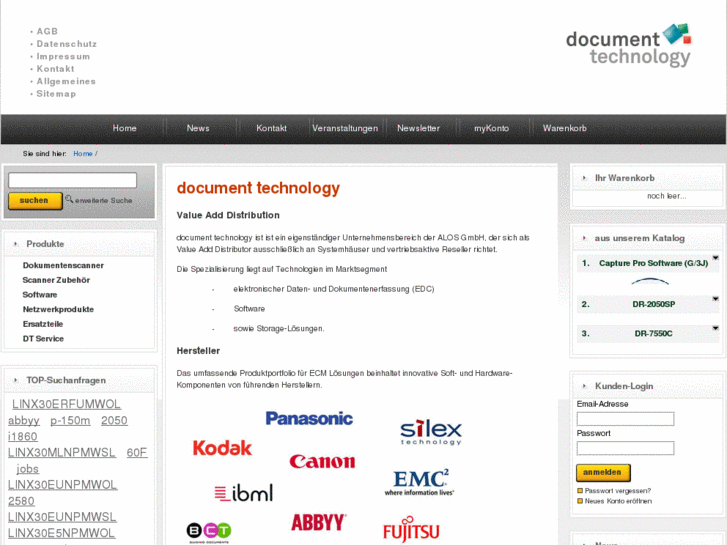Screen dimensions: 727x545
Task: Open Warenkorb in the navigation bar
Action: click(565, 128)
